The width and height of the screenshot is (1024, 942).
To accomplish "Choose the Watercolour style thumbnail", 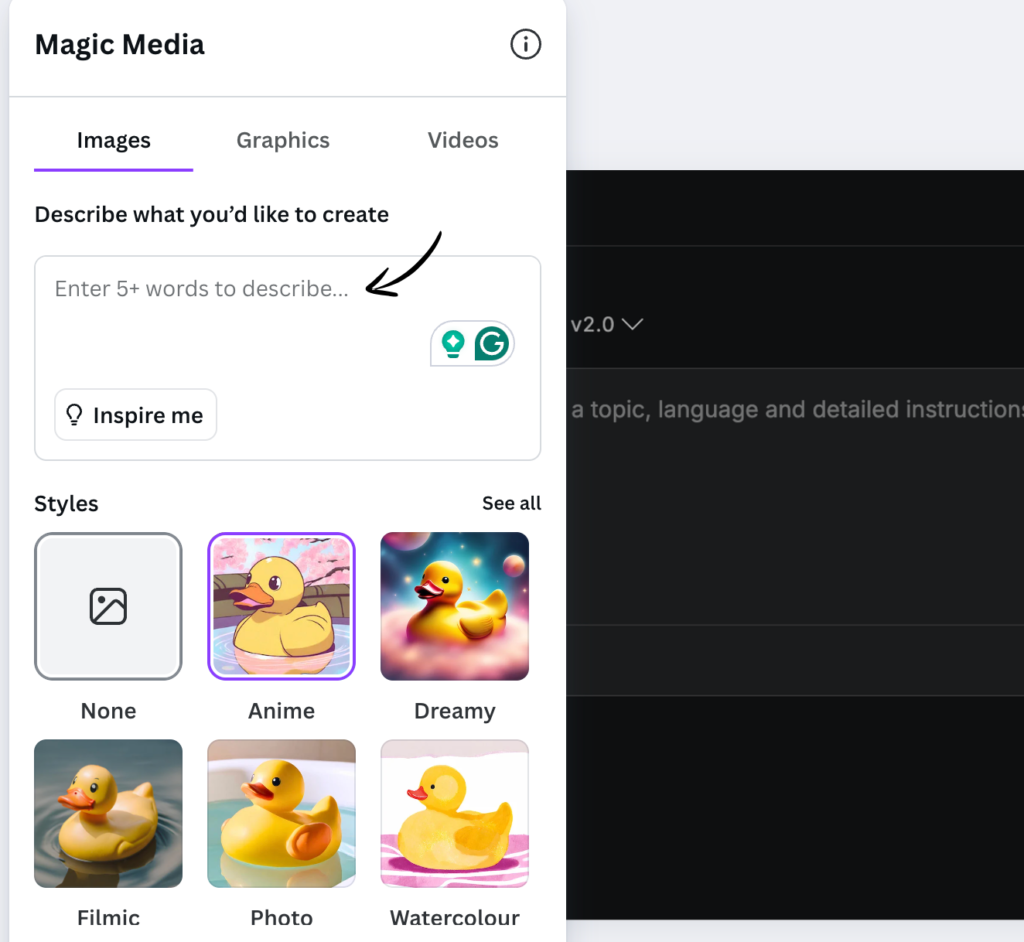I will pyautogui.click(x=455, y=813).
